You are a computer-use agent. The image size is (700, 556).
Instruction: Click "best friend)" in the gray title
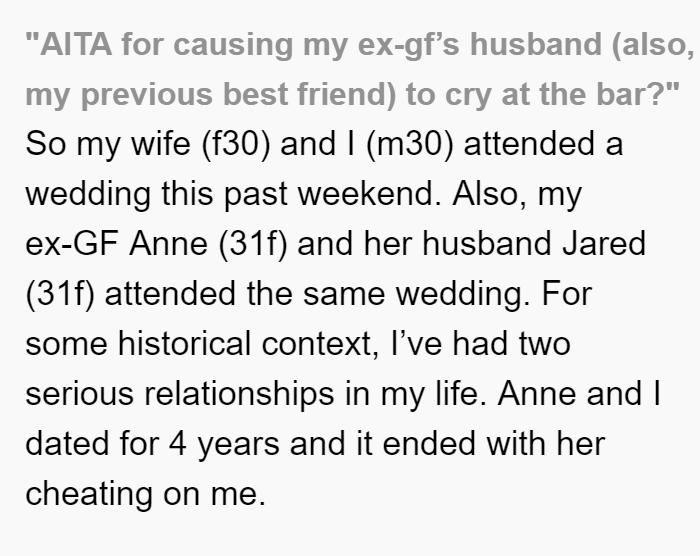(x=309, y=95)
